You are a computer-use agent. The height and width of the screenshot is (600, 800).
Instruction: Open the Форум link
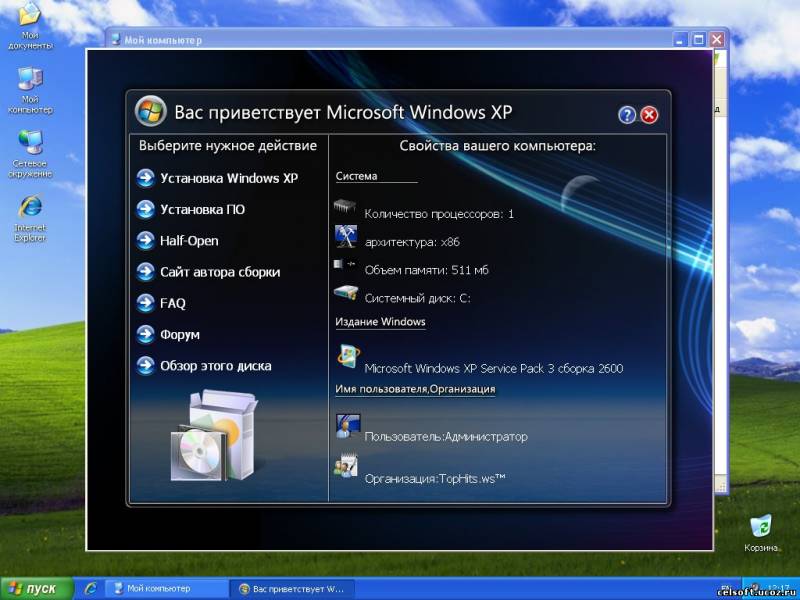[x=180, y=335]
